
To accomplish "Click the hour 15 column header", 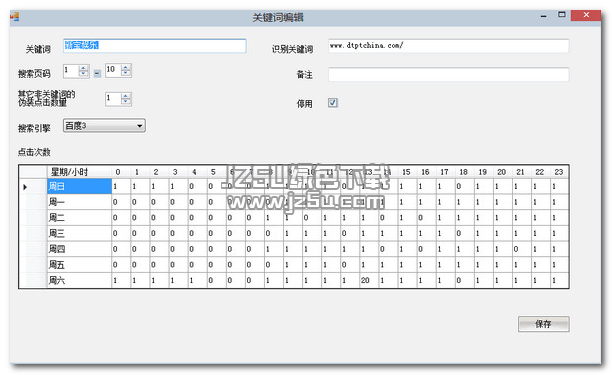I will (408, 172).
